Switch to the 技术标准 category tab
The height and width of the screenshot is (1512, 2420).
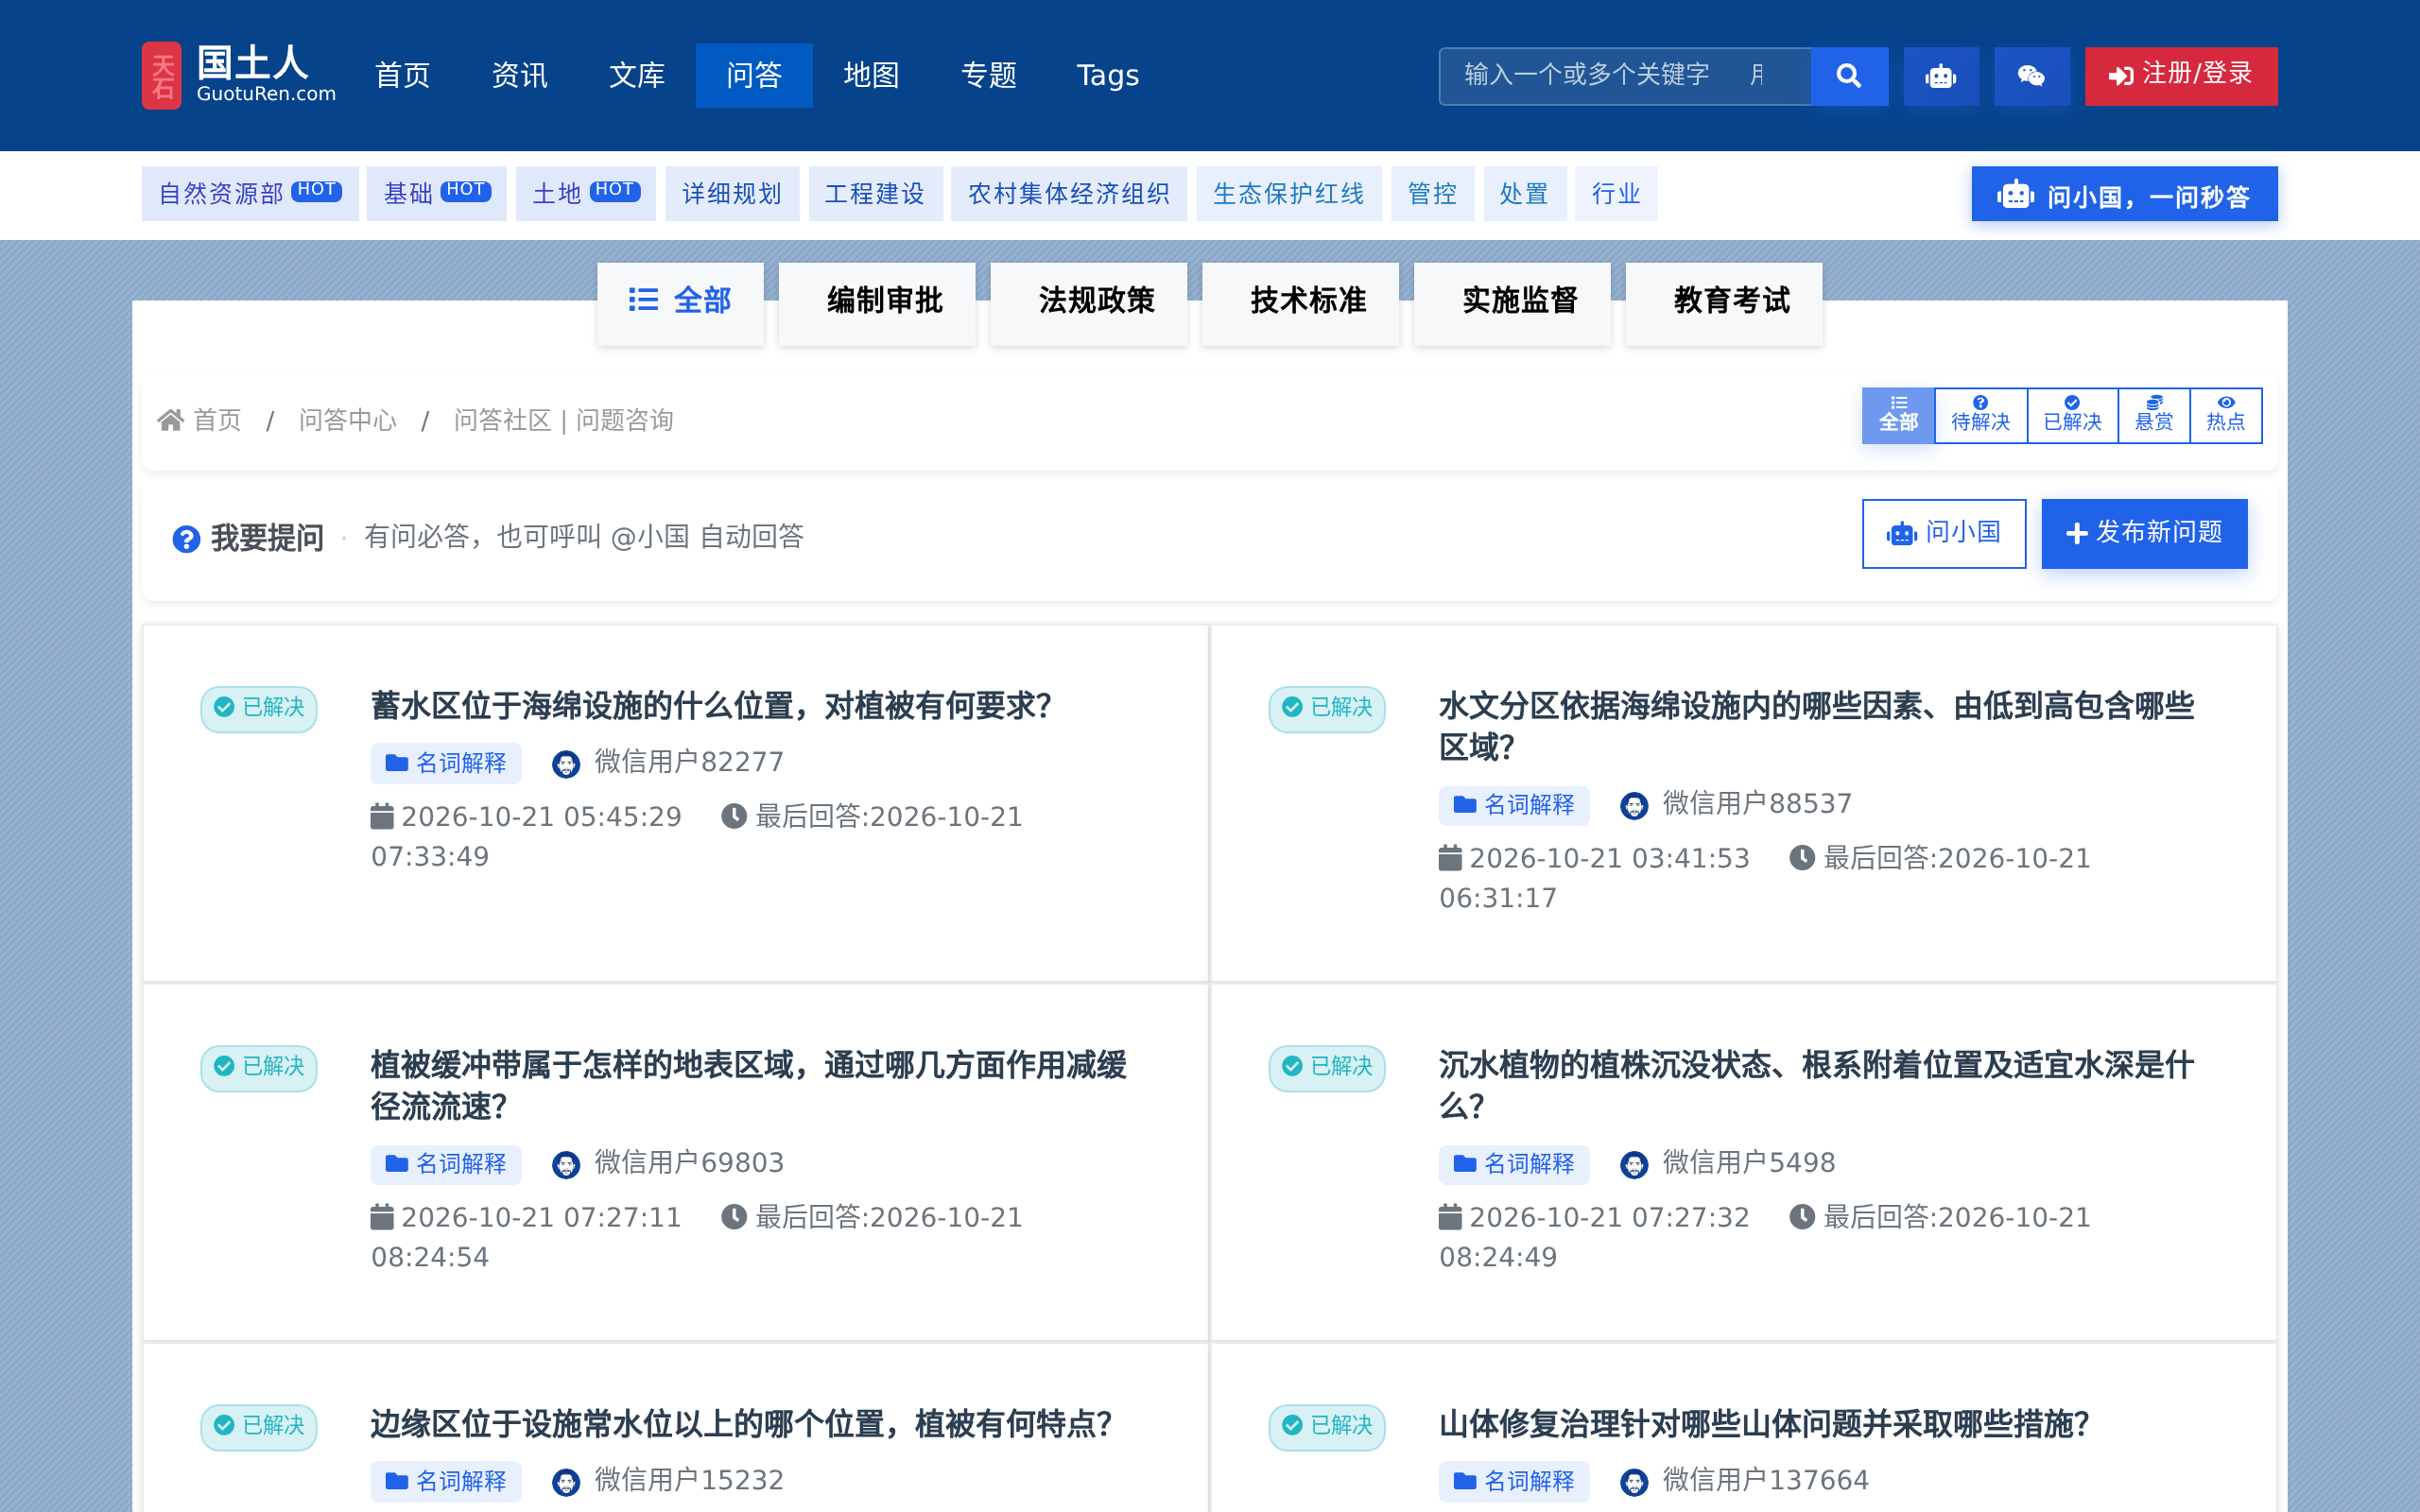pos(1307,301)
